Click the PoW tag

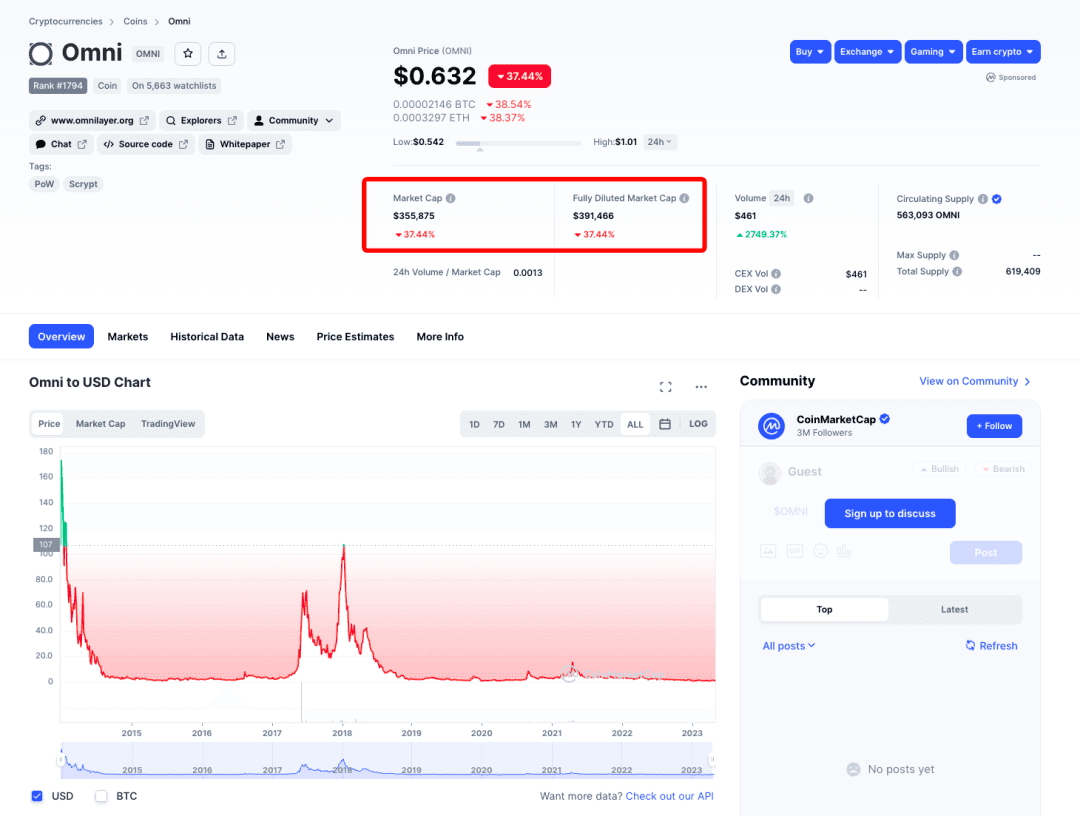[x=44, y=184]
